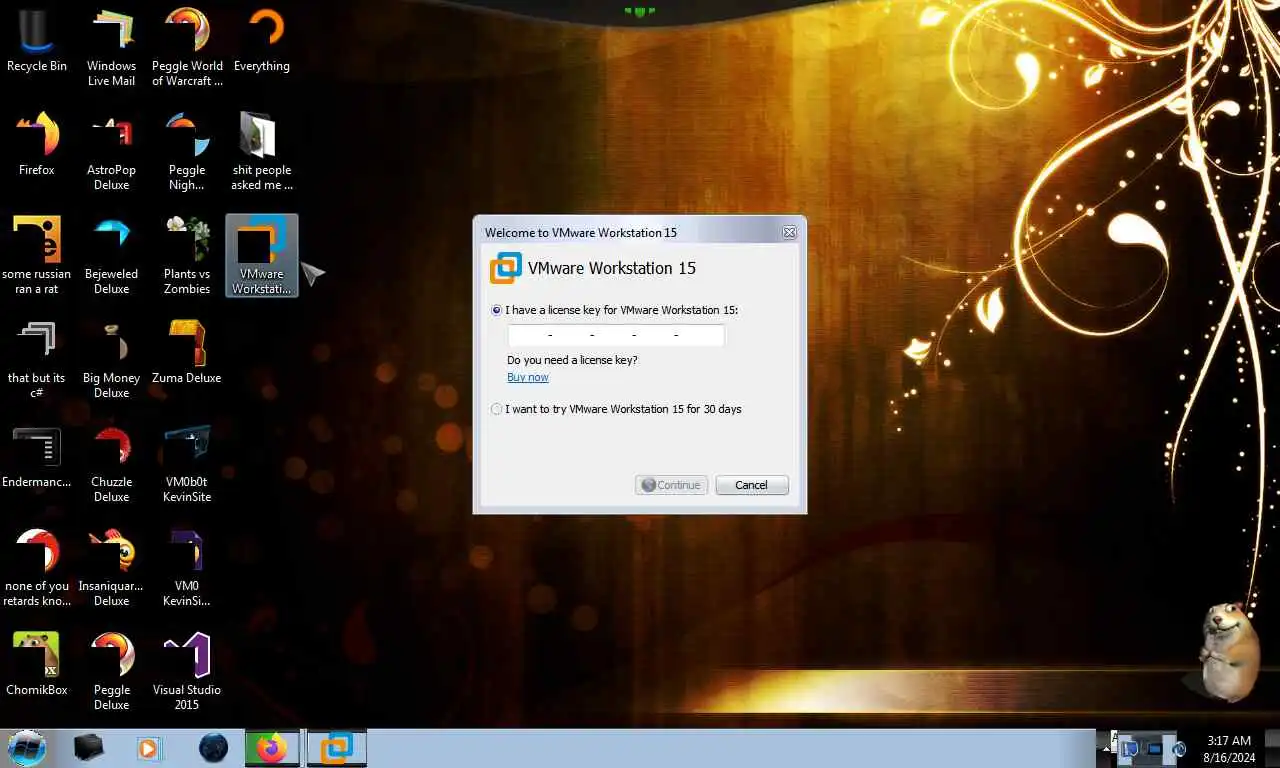Close the Welcome to VMware Workstation dialog
Screen dimensions: 1280x768
tap(789, 232)
